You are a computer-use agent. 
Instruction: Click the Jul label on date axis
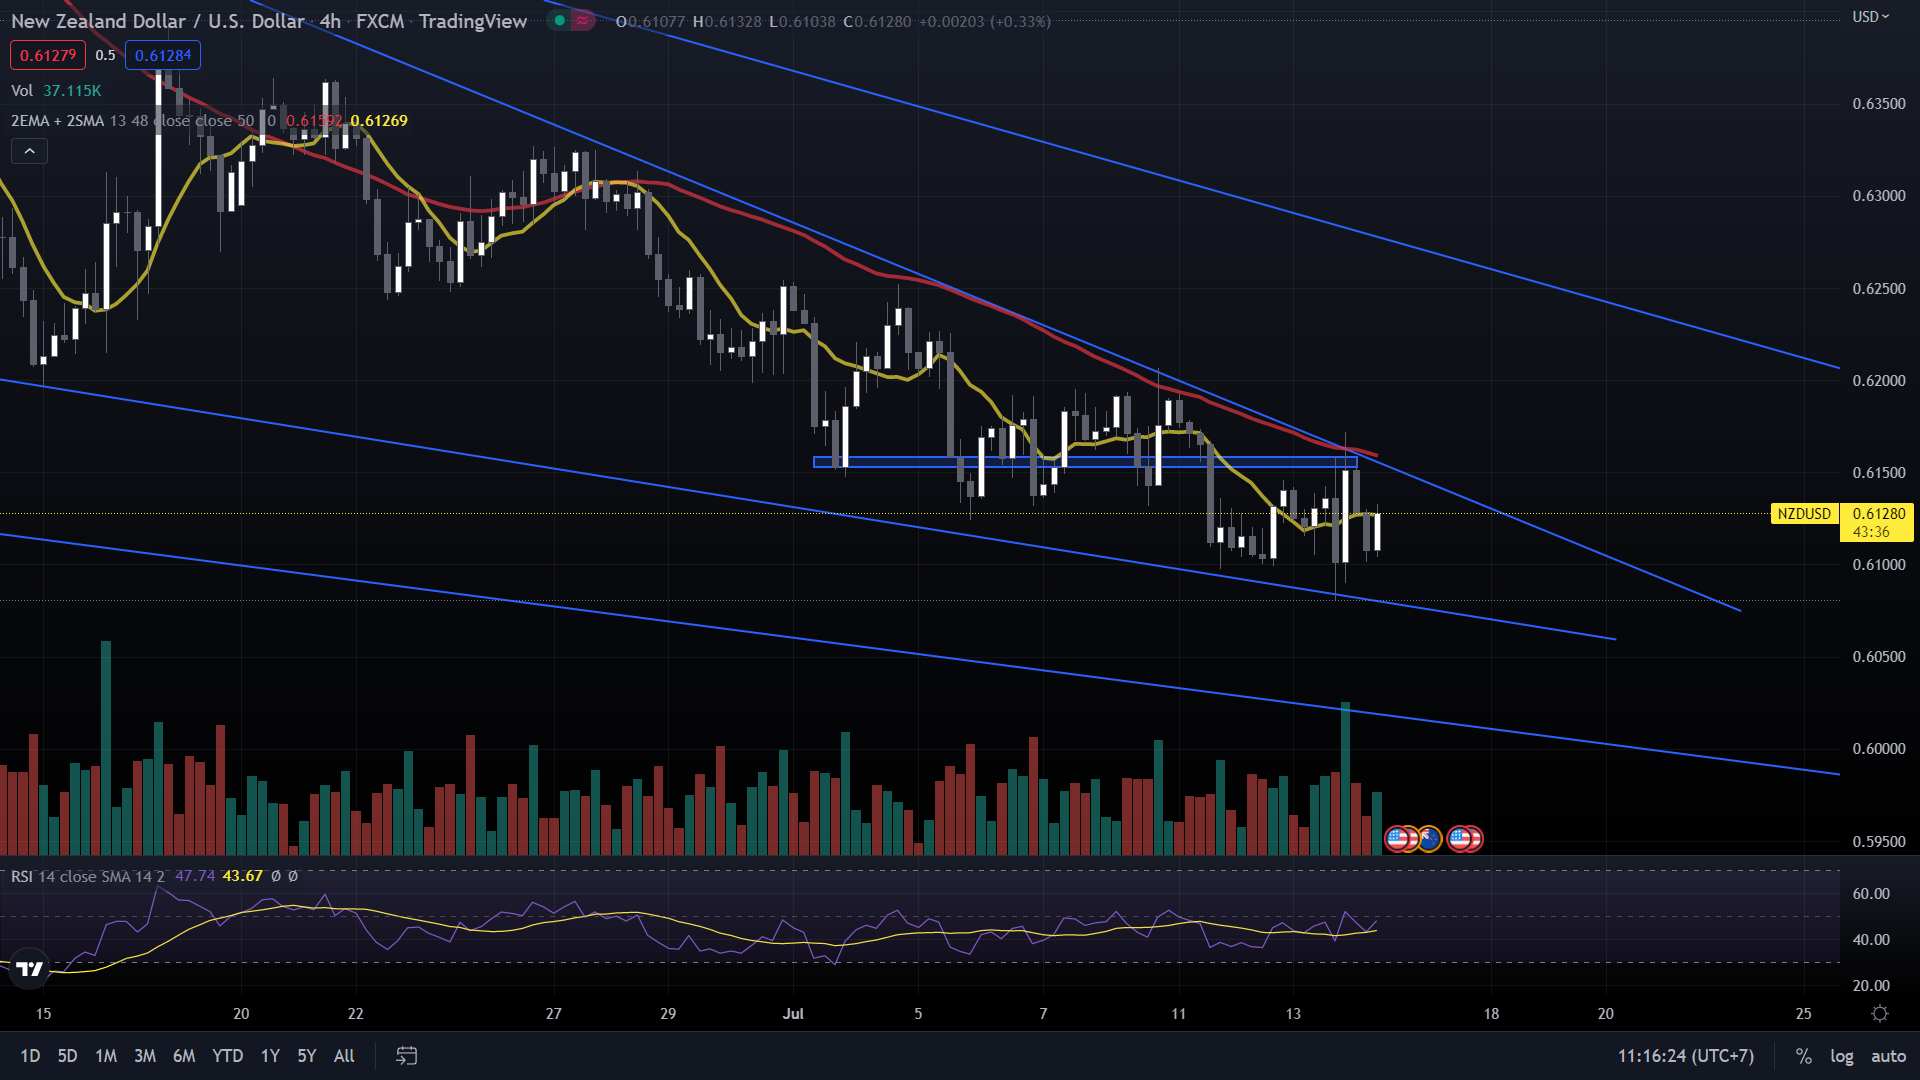[793, 1014]
